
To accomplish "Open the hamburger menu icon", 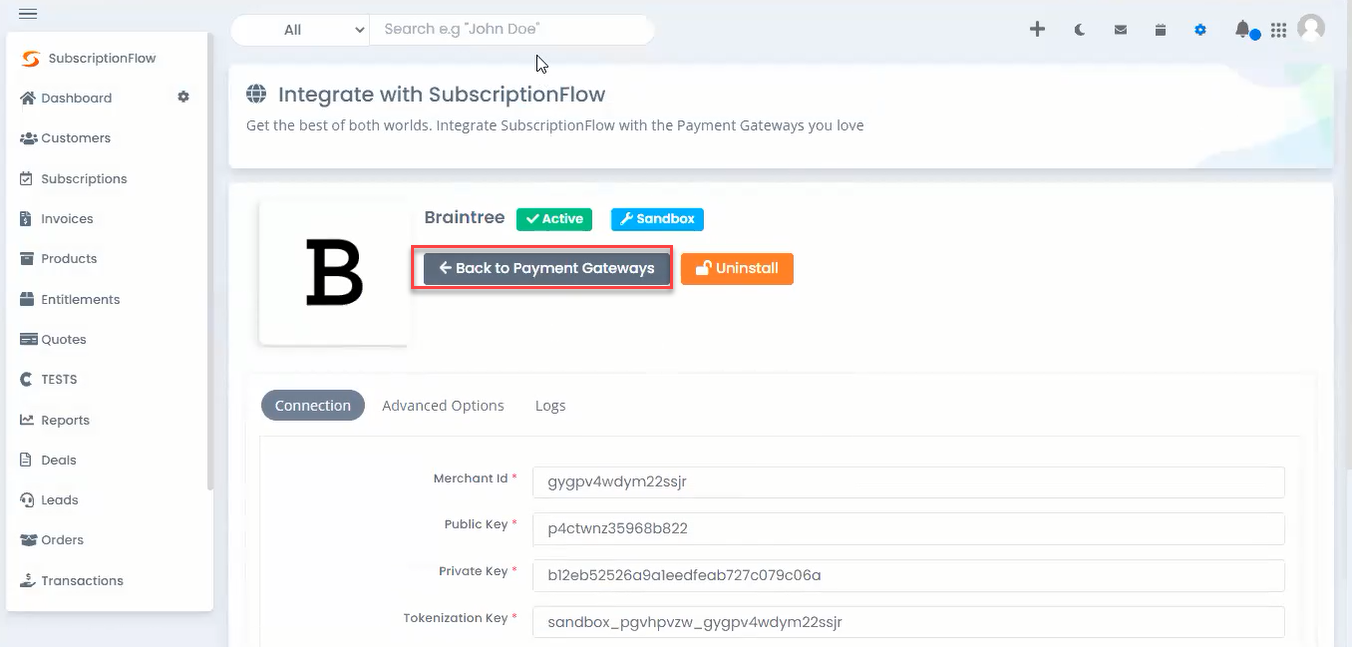I will pos(28,13).
